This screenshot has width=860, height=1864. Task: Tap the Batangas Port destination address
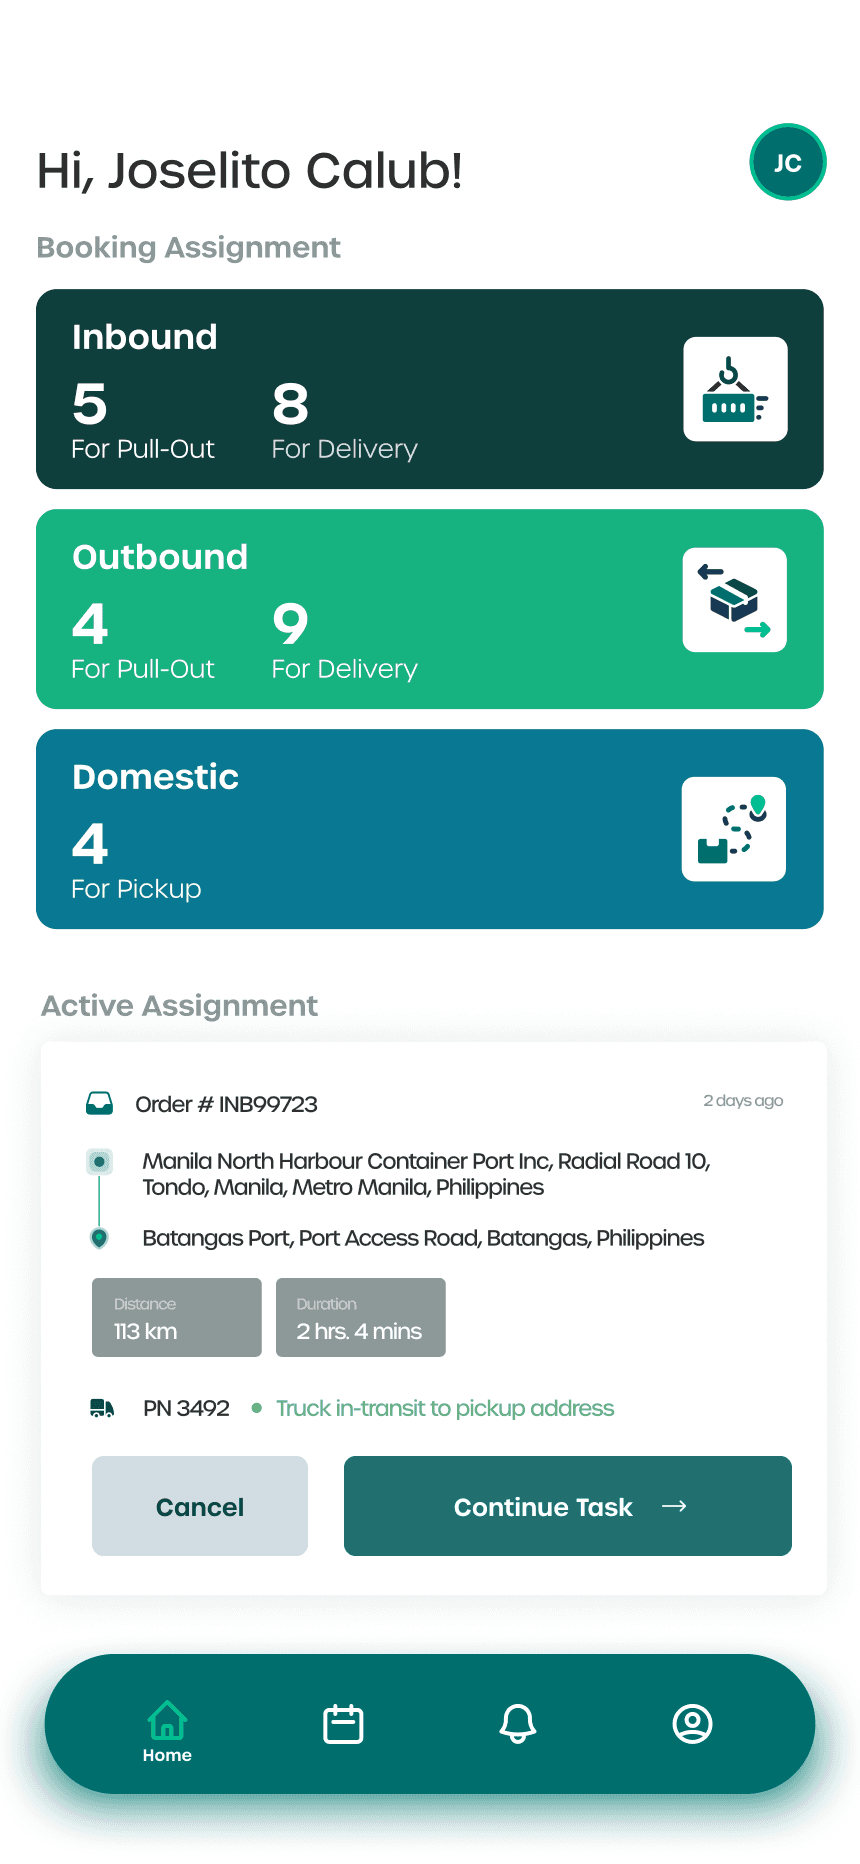pos(423,1238)
